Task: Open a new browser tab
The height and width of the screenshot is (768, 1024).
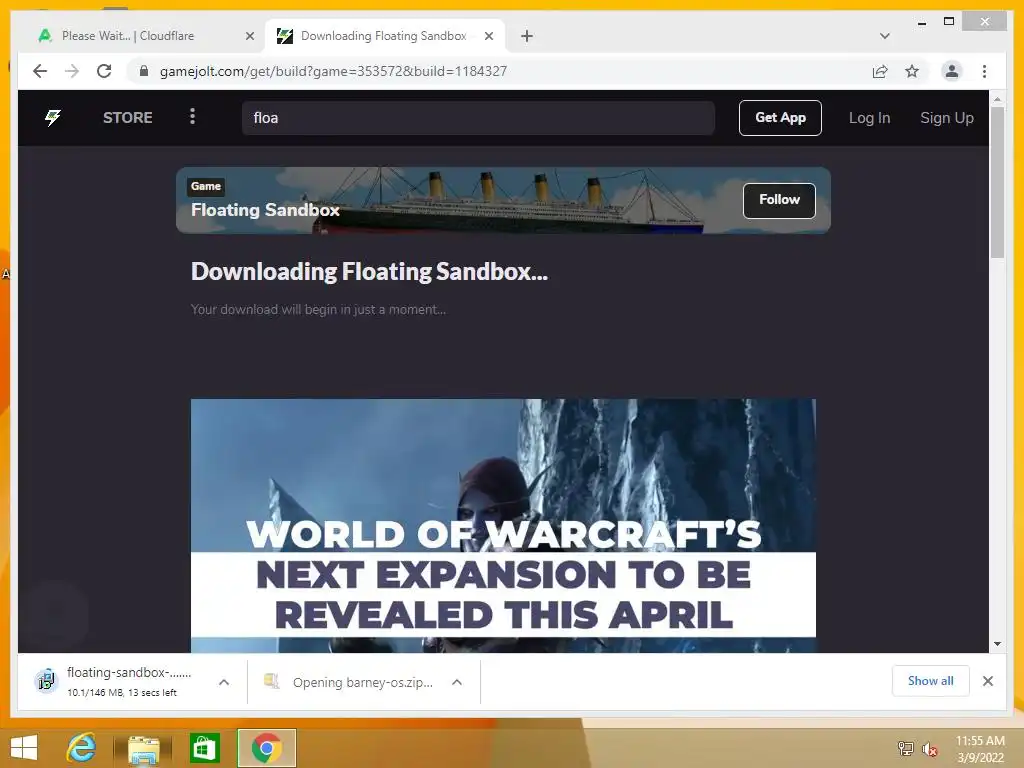Action: (x=527, y=36)
